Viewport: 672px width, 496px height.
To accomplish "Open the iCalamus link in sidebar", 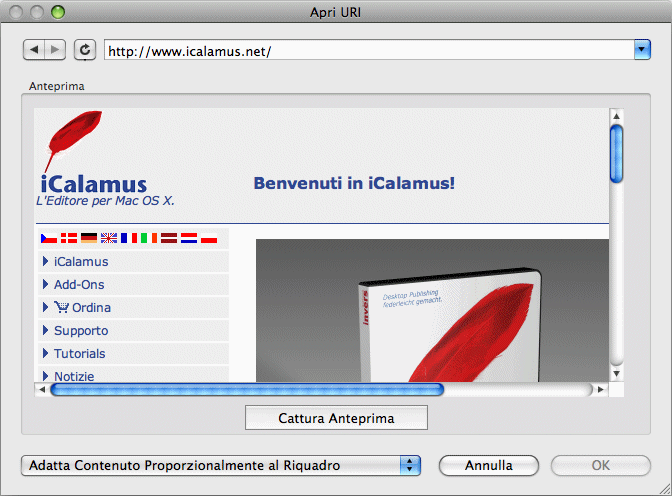I will point(81,262).
